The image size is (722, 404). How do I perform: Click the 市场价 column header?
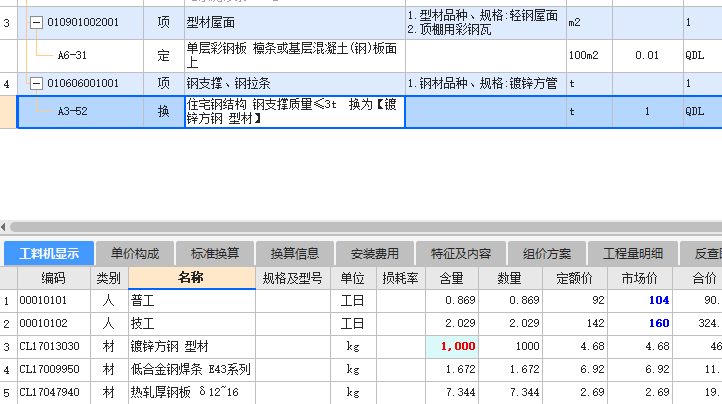(x=639, y=278)
